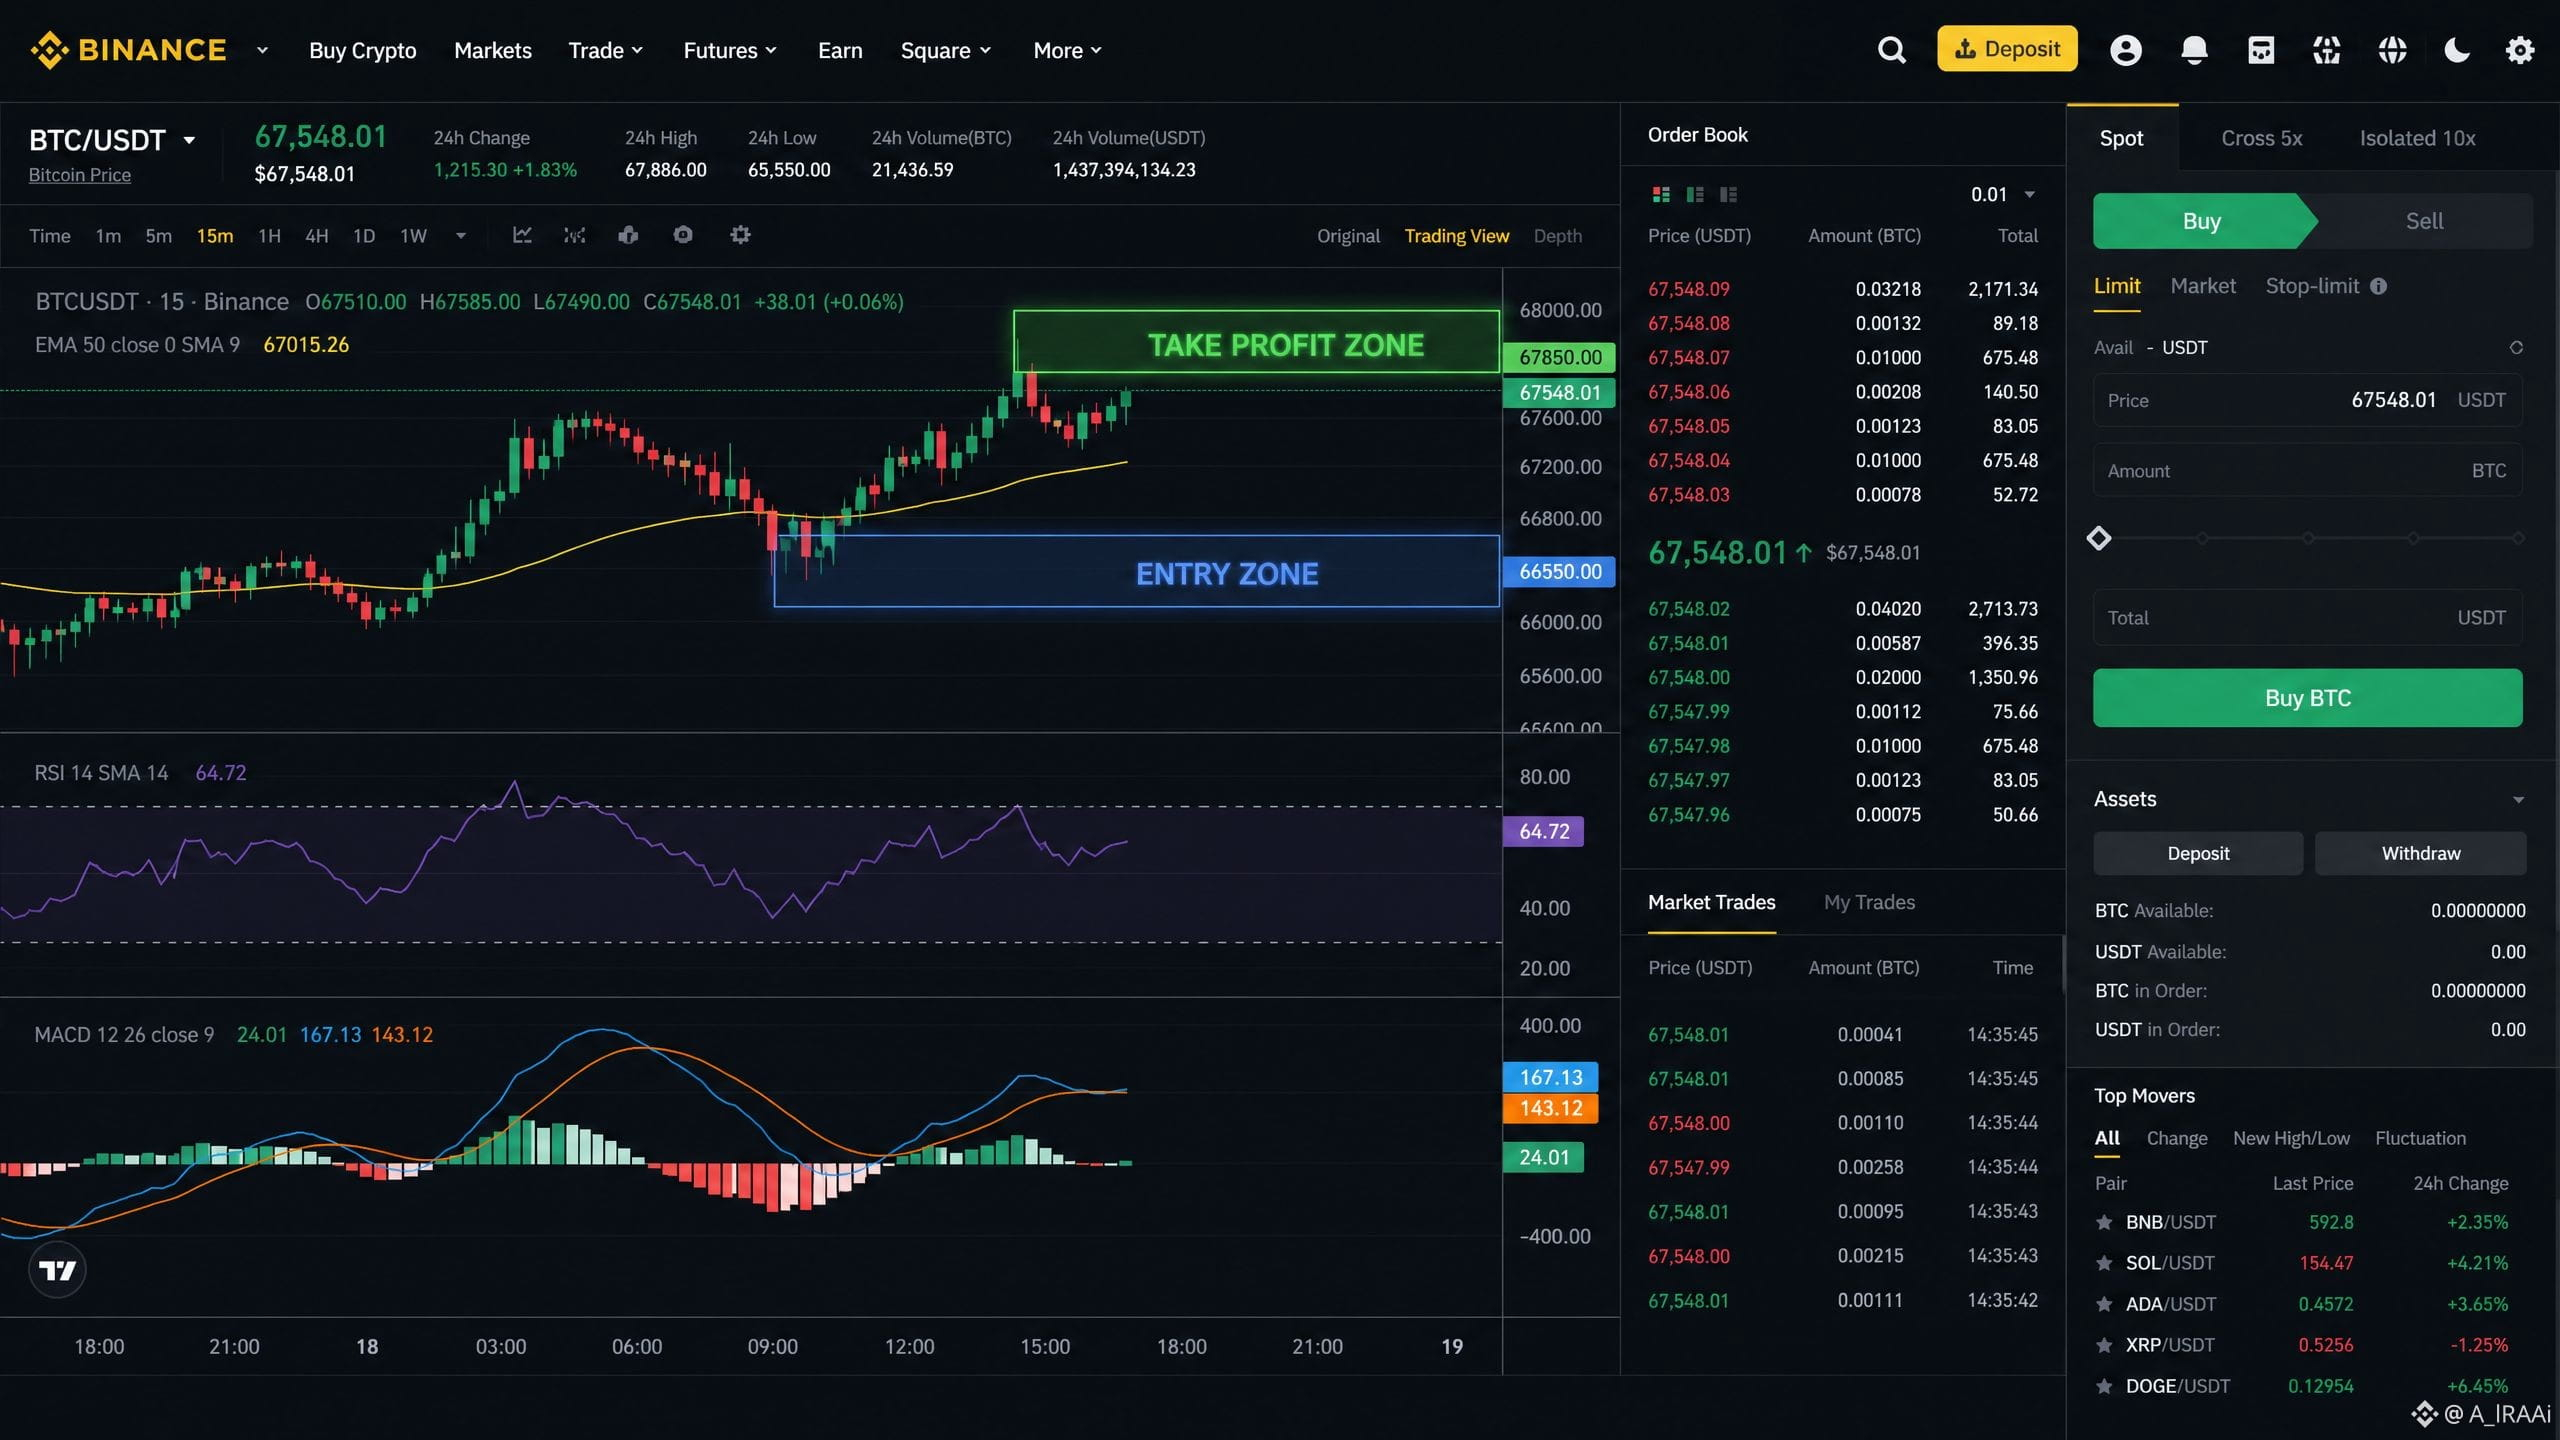Collapse the Assets panel arrow

point(2518,800)
